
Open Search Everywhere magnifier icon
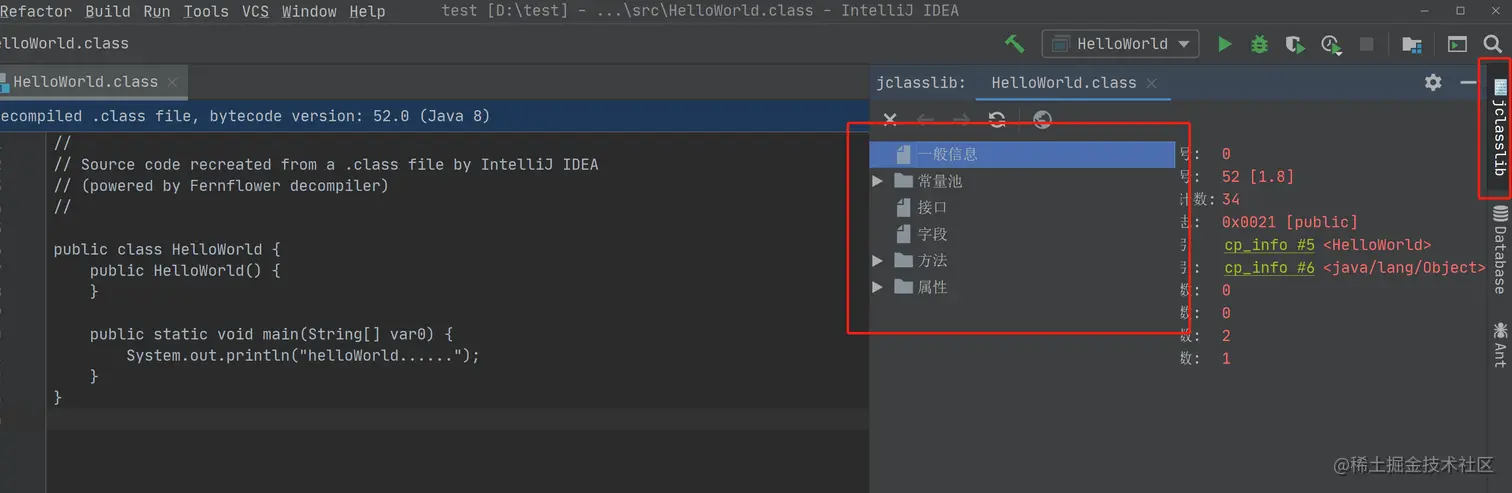click(x=1492, y=44)
